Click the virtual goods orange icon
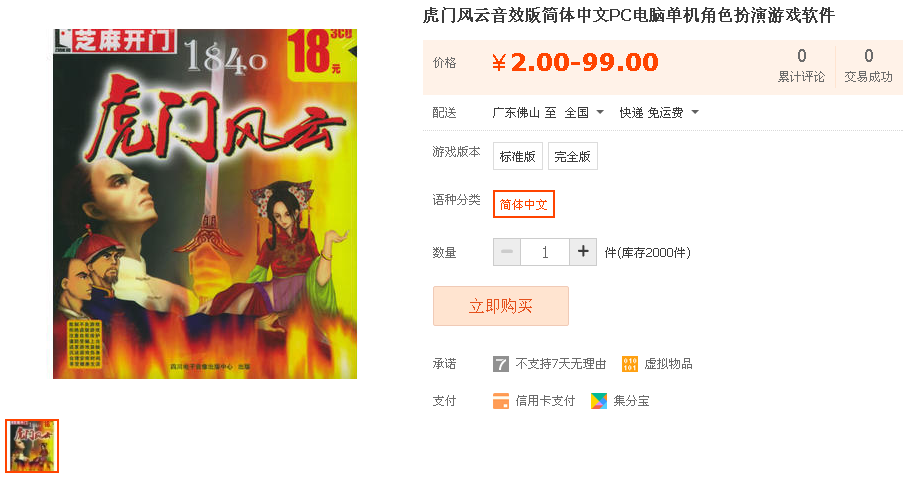 (629, 364)
